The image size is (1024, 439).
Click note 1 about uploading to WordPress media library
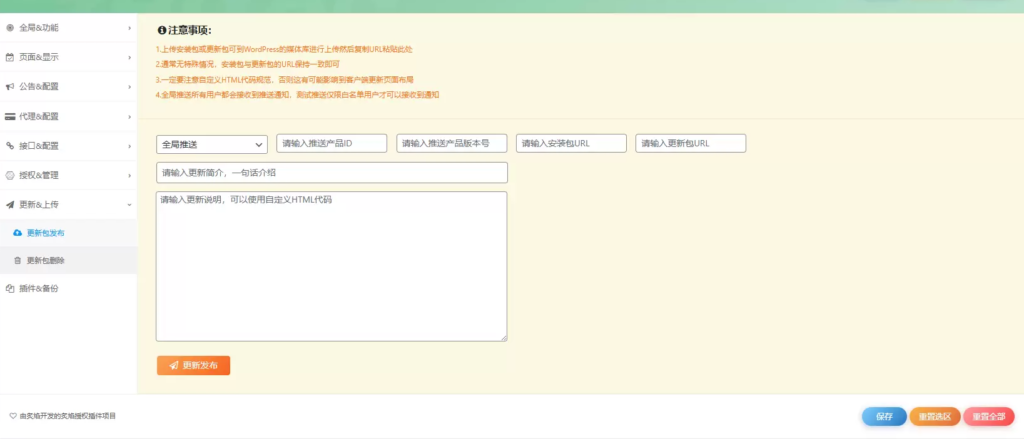284,49
